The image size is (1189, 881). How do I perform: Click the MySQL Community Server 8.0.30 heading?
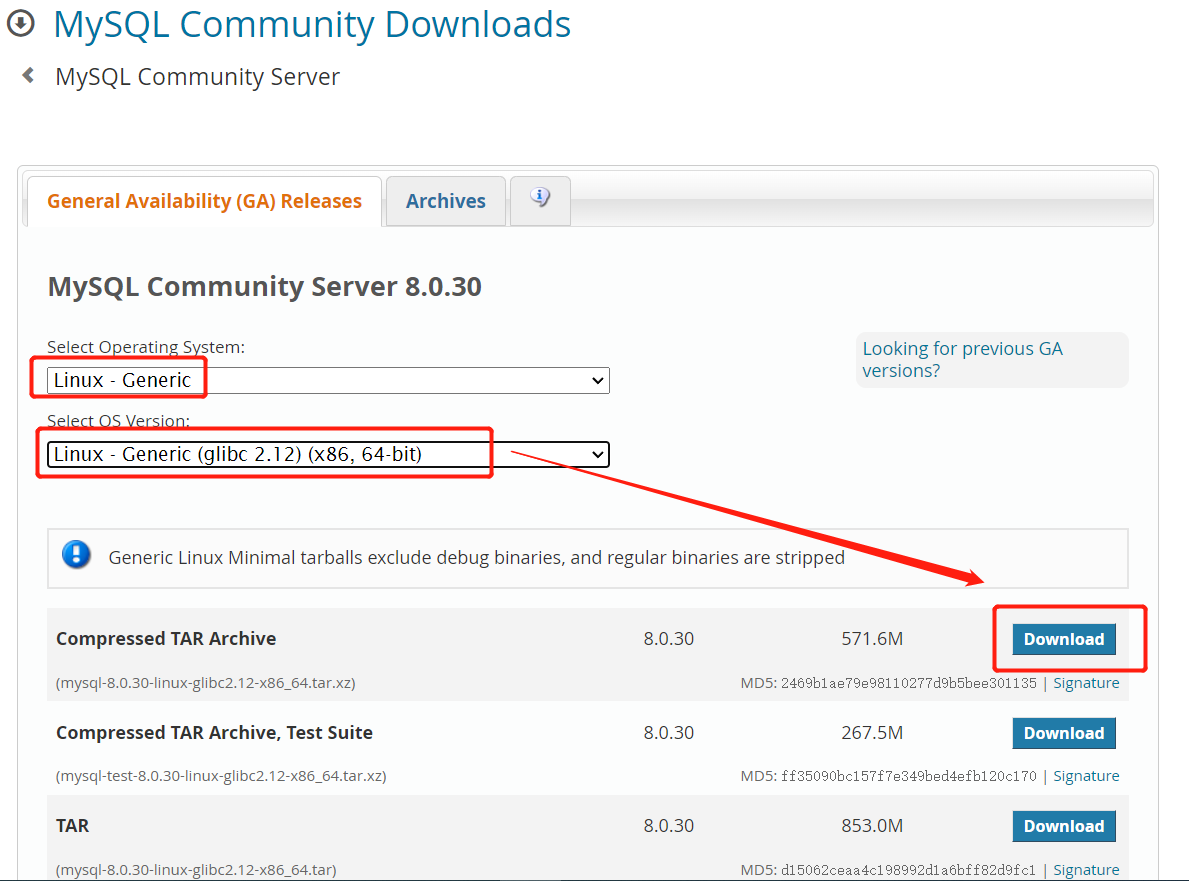(x=265, y=287)
